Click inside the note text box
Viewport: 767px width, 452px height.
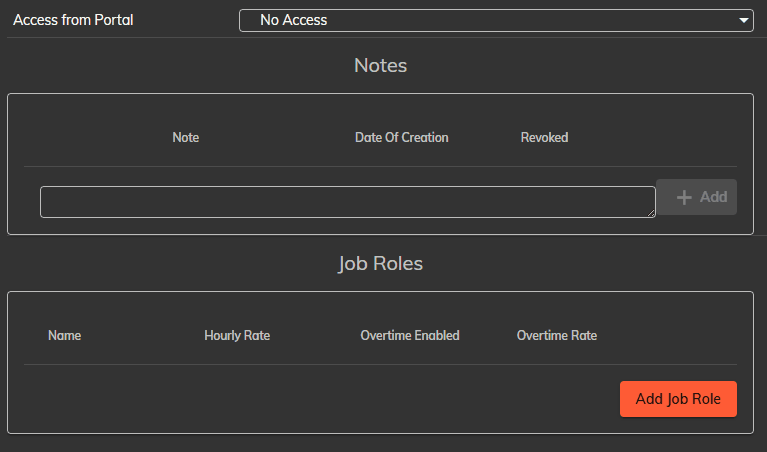click(347, 201)
